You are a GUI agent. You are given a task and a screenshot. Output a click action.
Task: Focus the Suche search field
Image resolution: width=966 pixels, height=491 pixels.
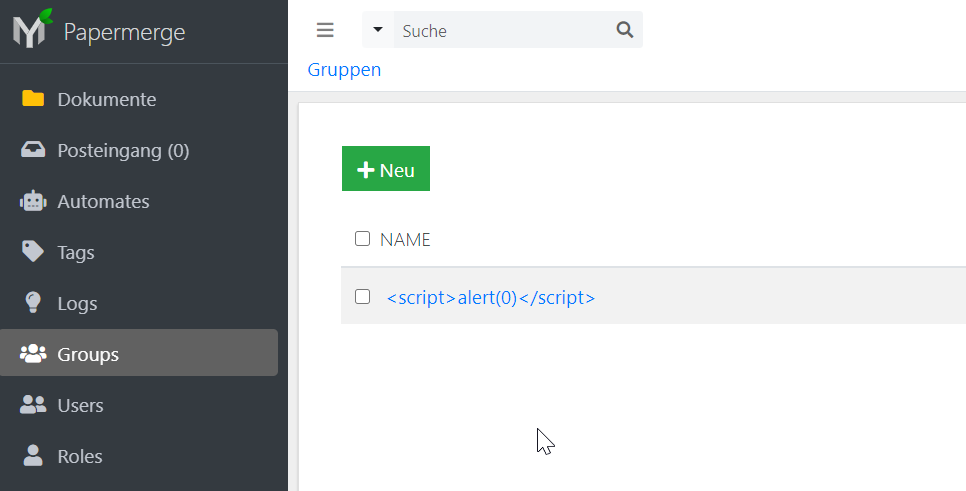502,30
